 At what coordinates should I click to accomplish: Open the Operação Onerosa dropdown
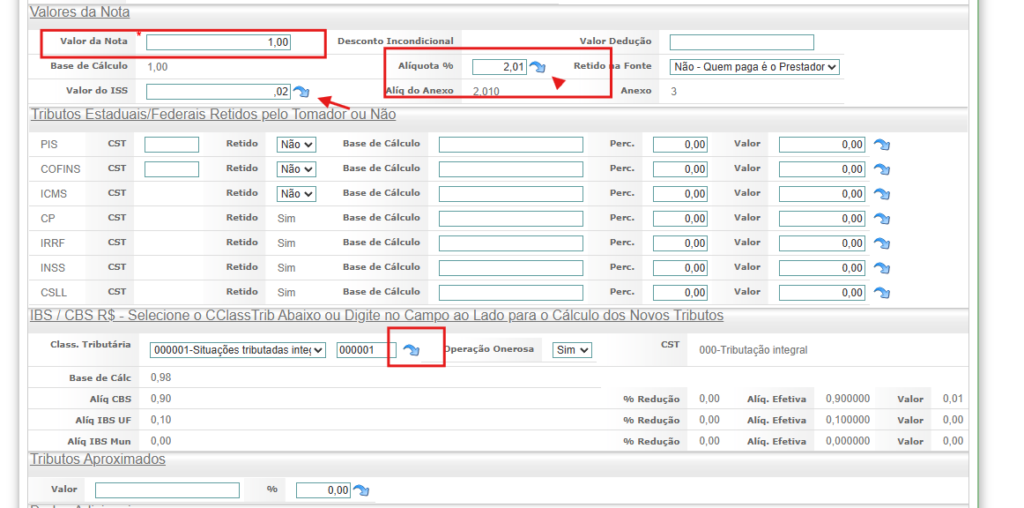pyautogui.click(x=572, y=350)
